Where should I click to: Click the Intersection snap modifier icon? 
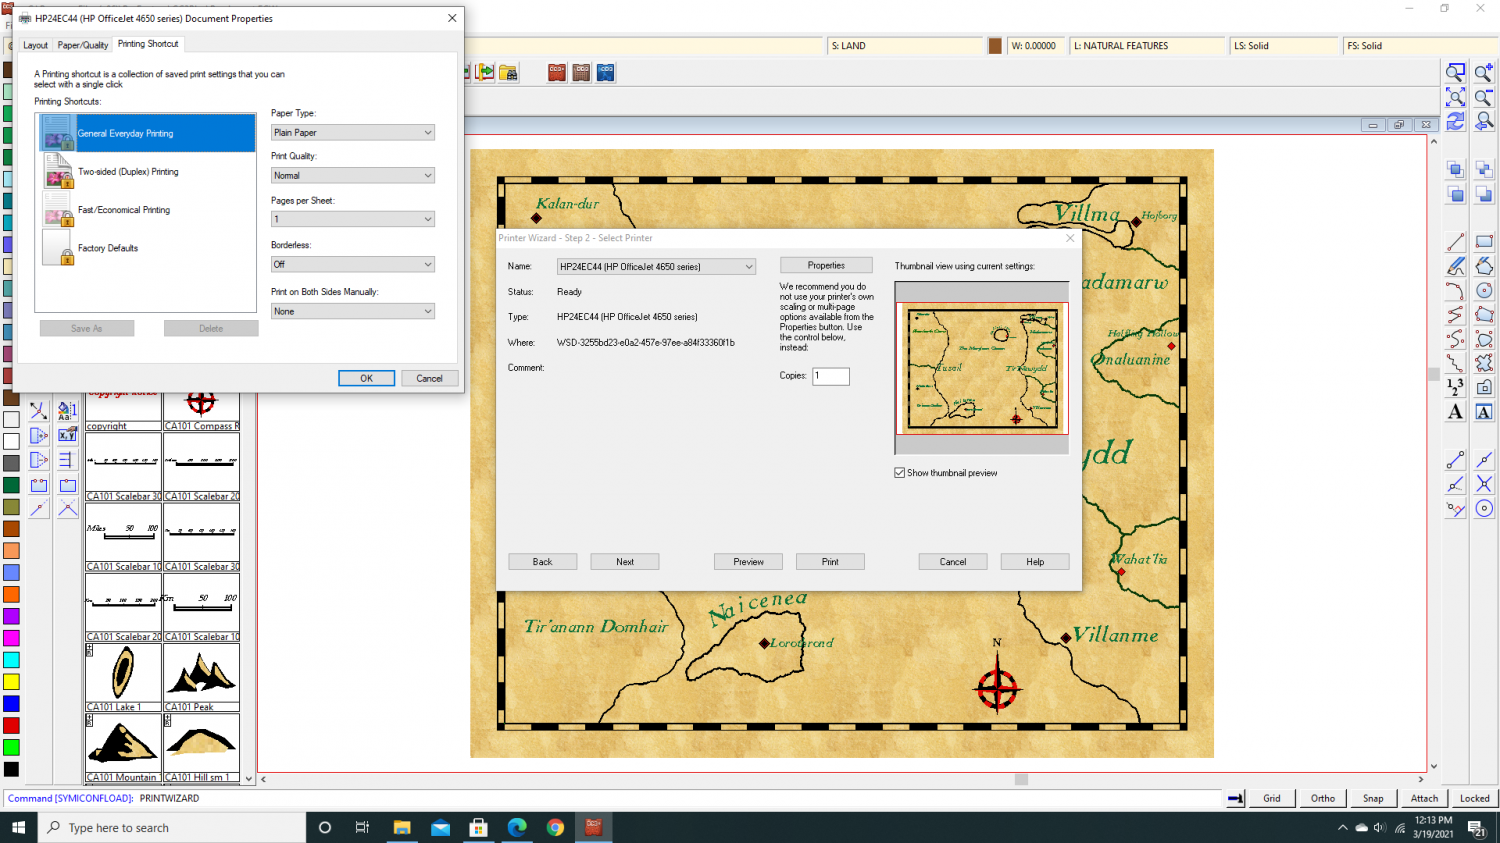1484,484
